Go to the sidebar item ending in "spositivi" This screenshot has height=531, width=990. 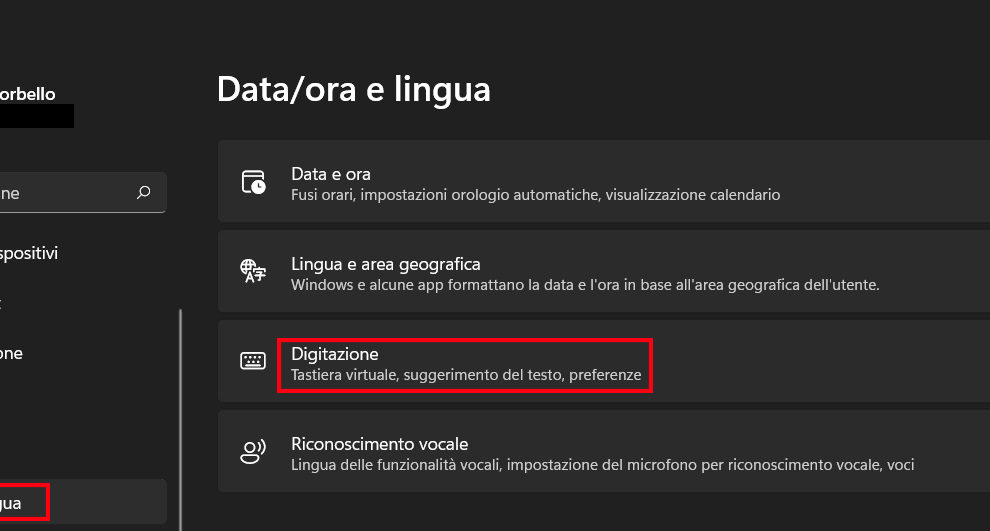click(29, 253)
